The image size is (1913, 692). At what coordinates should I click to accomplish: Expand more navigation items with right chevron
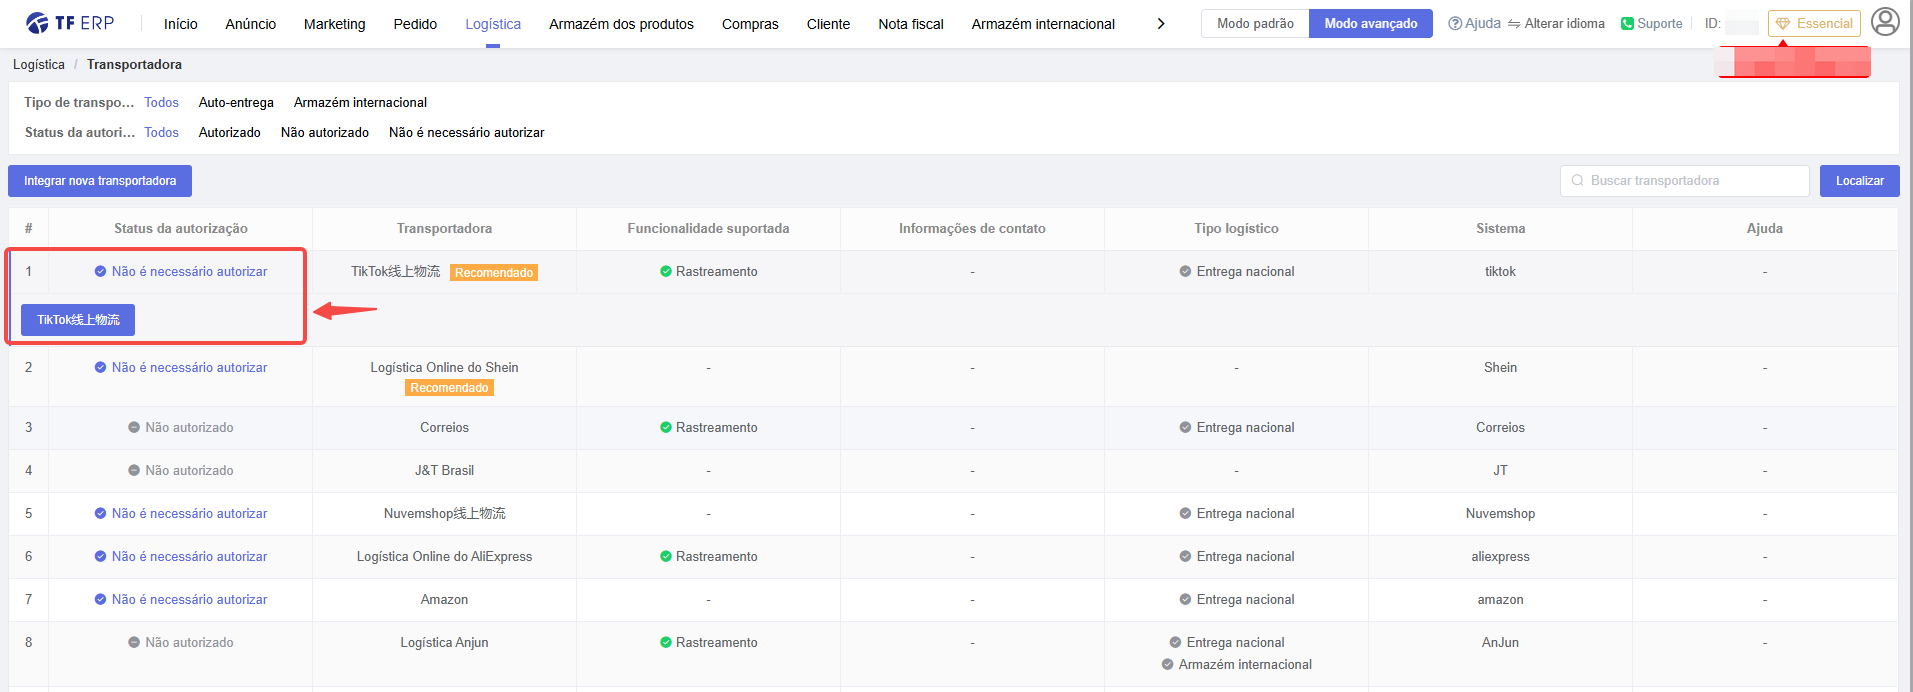coord(1160,24)
